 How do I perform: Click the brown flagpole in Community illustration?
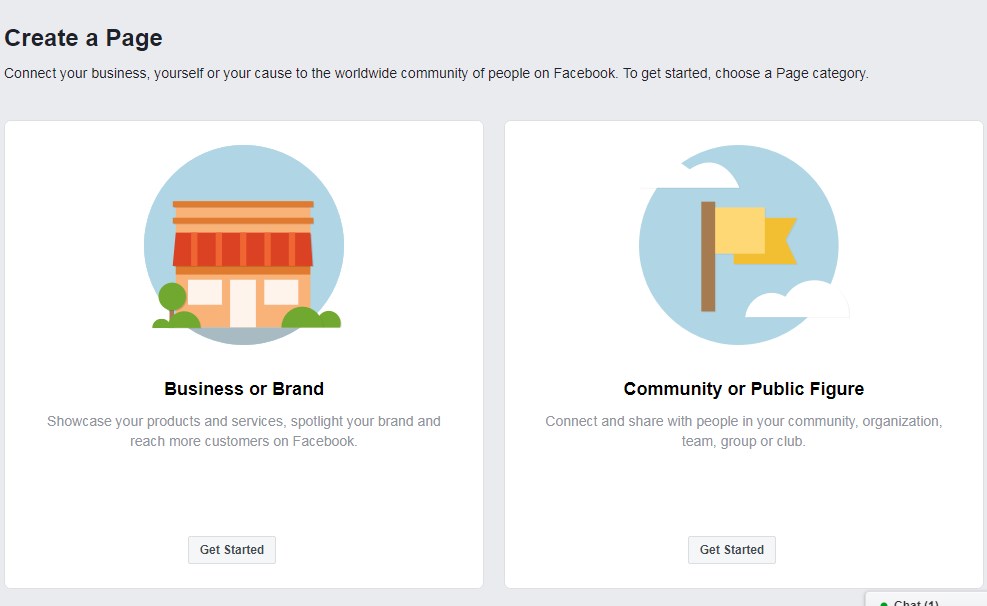pyautogui.click(x=708, y=256)
